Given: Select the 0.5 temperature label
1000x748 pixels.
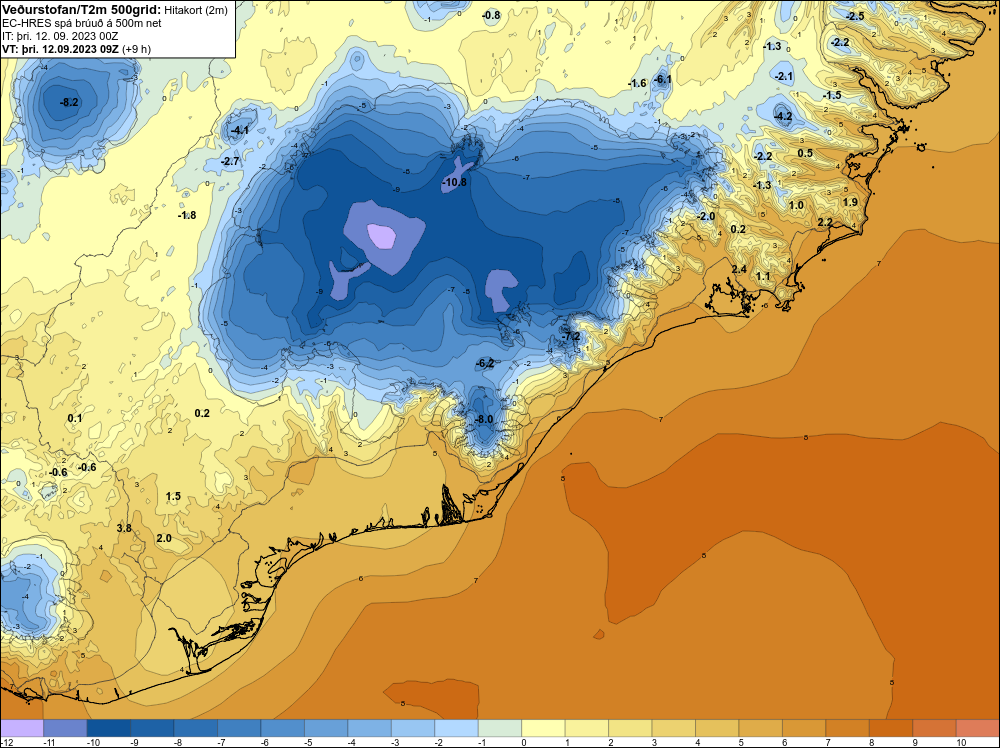Looking at the screenshot, I should (805, 153).
